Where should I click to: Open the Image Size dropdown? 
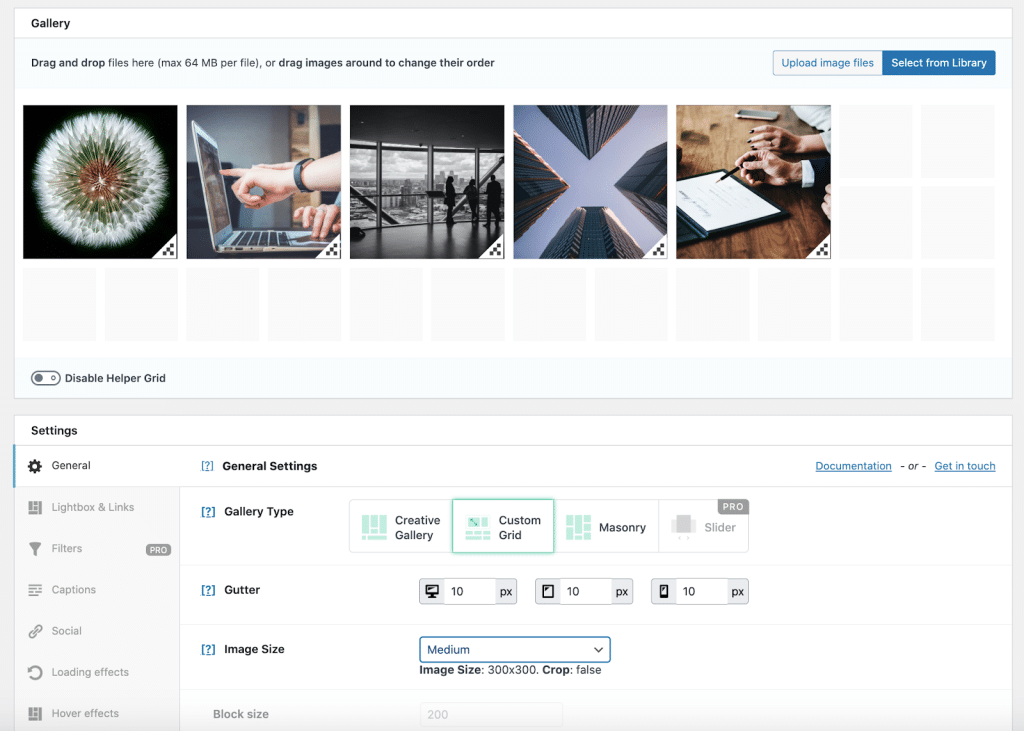(x=515, y=649)
